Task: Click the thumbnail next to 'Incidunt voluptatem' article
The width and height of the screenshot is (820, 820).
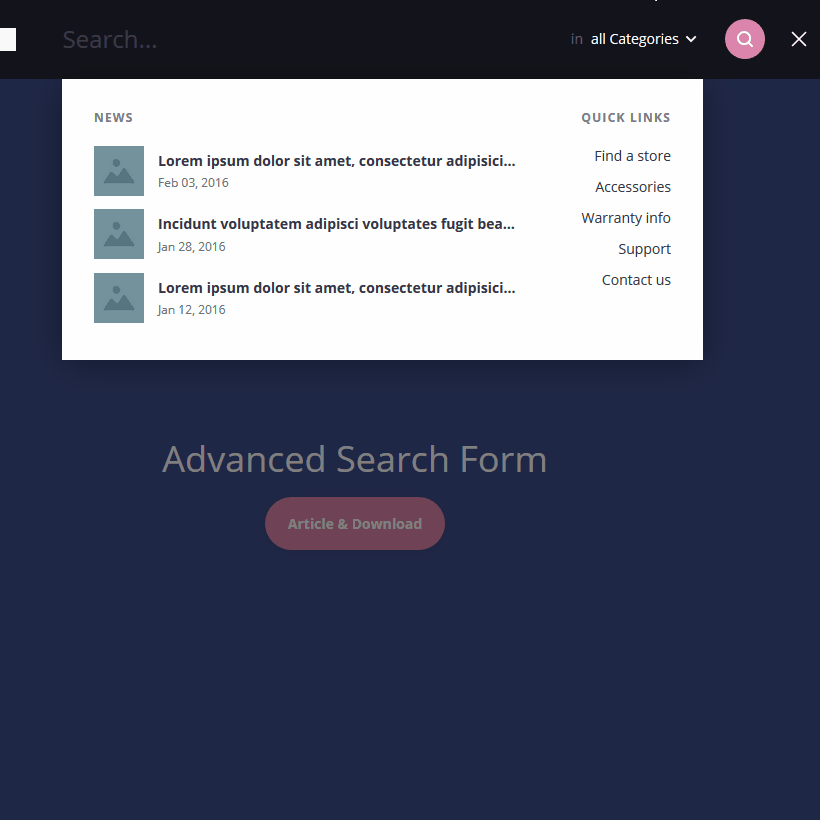Action: pyautogui.click(x=118, y=233)
